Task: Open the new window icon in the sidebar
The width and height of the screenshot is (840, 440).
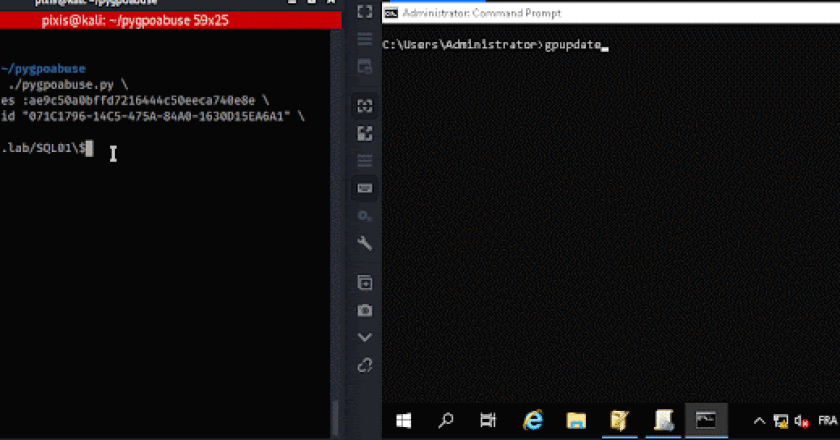Action: point(364,283)
